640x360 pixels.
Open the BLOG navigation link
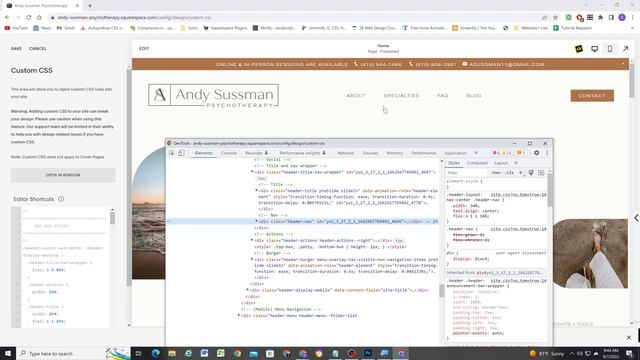click(474, 96)
